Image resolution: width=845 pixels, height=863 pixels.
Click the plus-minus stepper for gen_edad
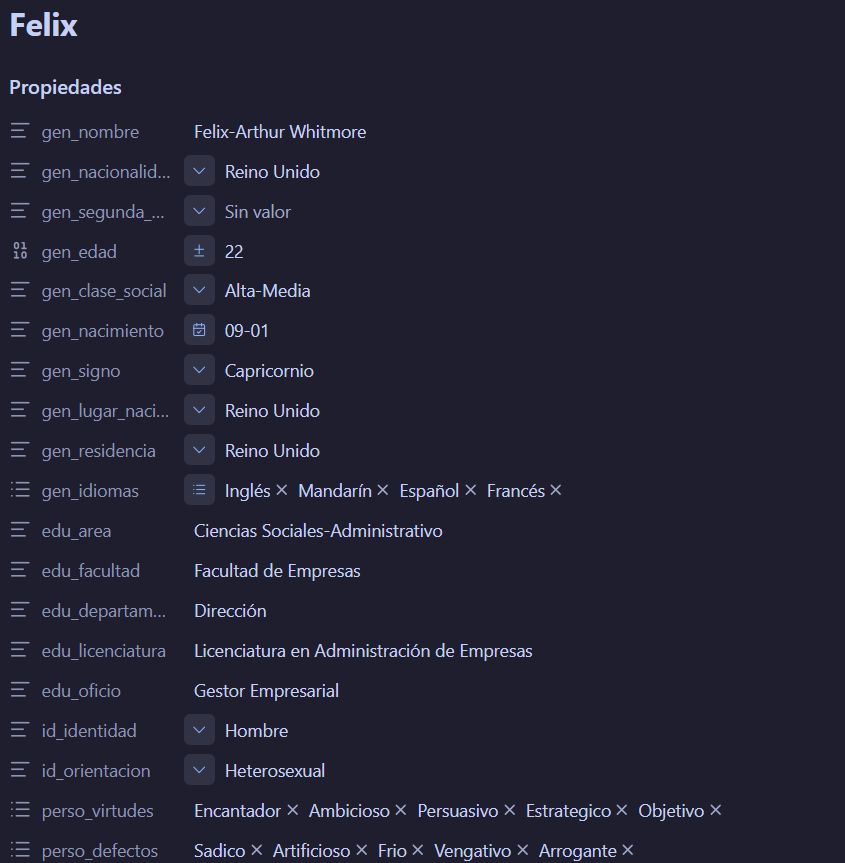click(x=199, y=251)
